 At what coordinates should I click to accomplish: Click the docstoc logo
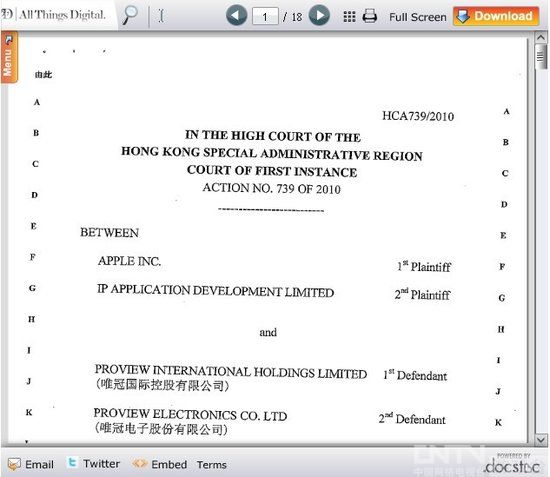click(x=512, y=466)
